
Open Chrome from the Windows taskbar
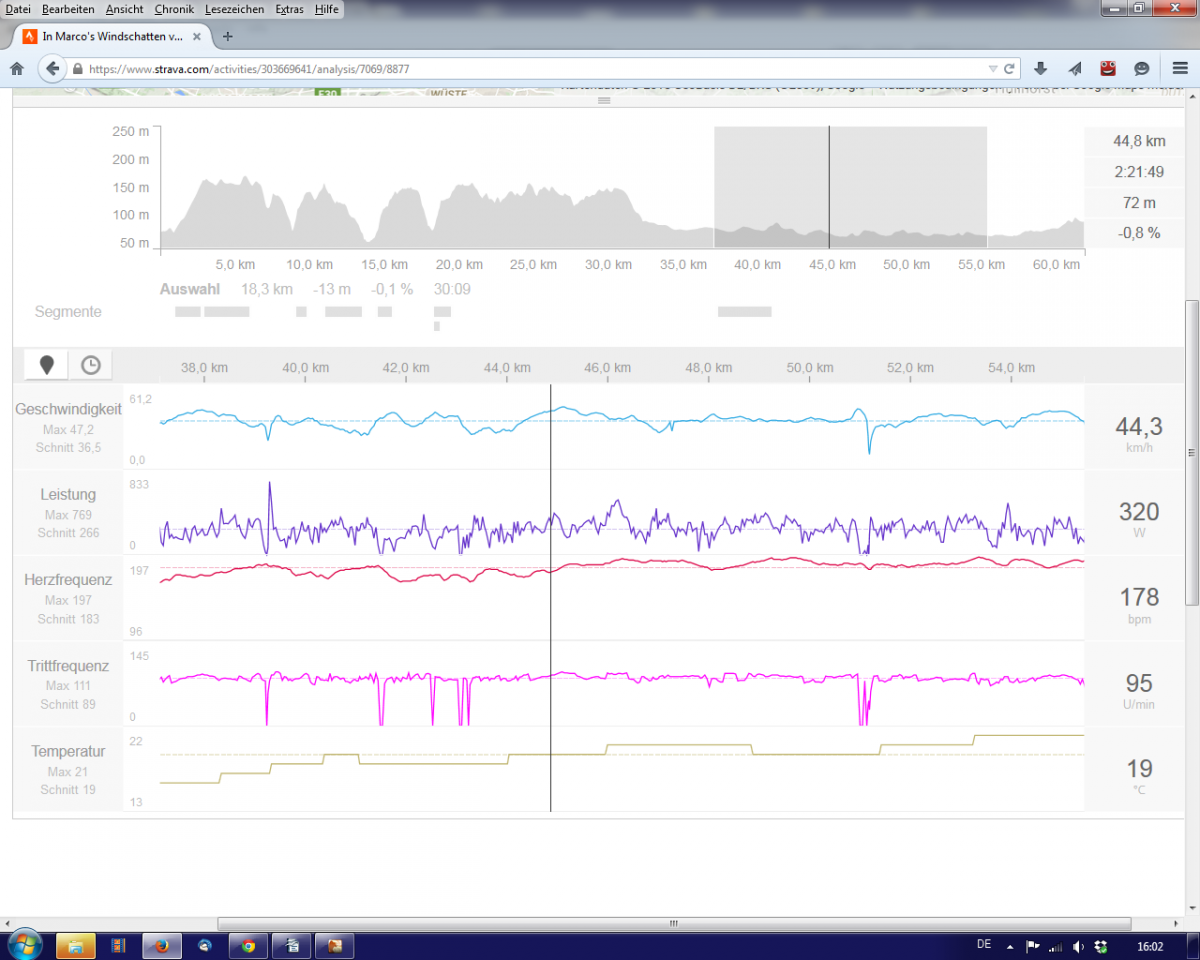coord(248,945)
